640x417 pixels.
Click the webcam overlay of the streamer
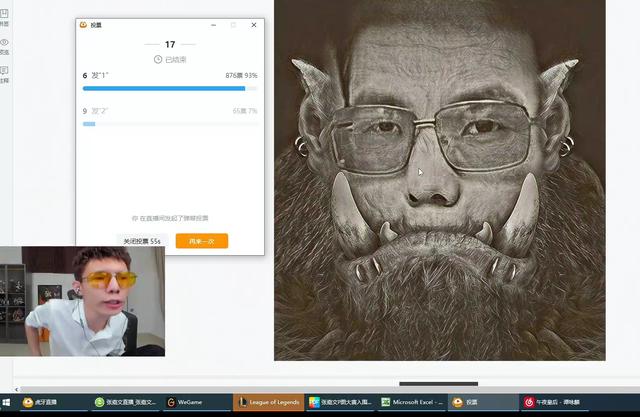[82, 301]
